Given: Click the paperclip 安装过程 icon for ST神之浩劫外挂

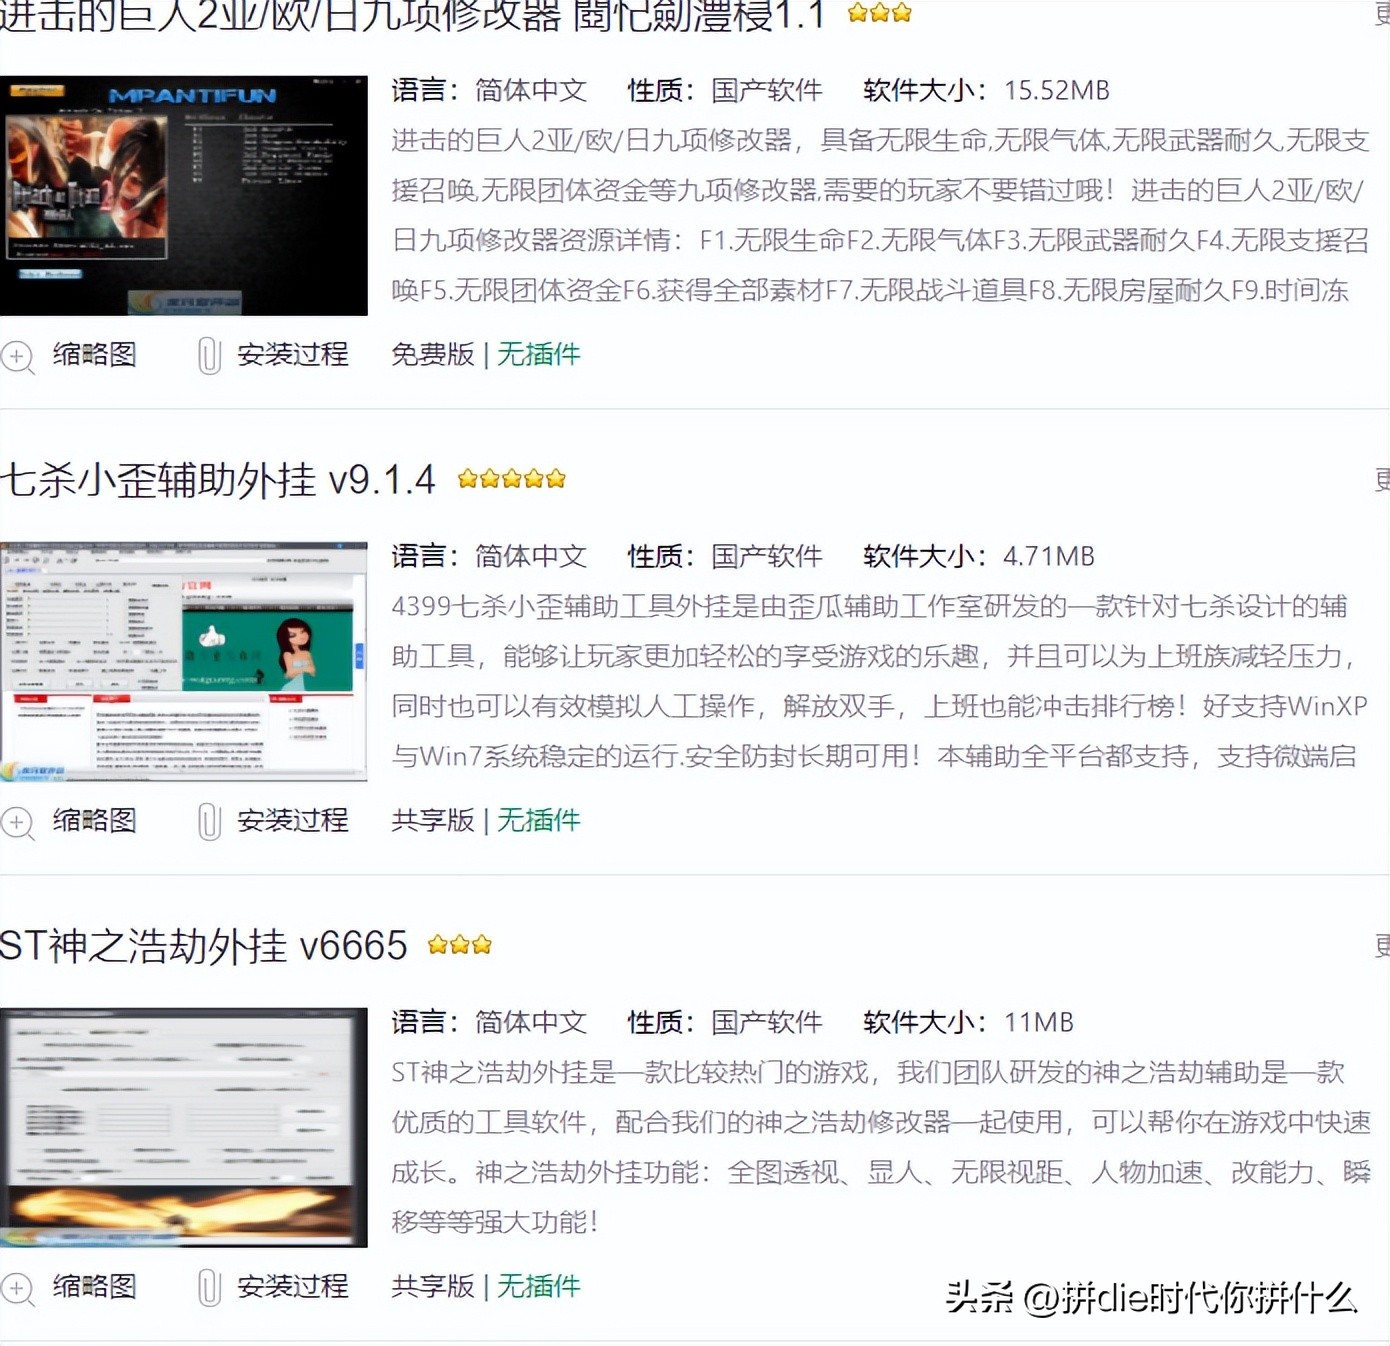Looking at the screenshot, I should click(208, 1290).
